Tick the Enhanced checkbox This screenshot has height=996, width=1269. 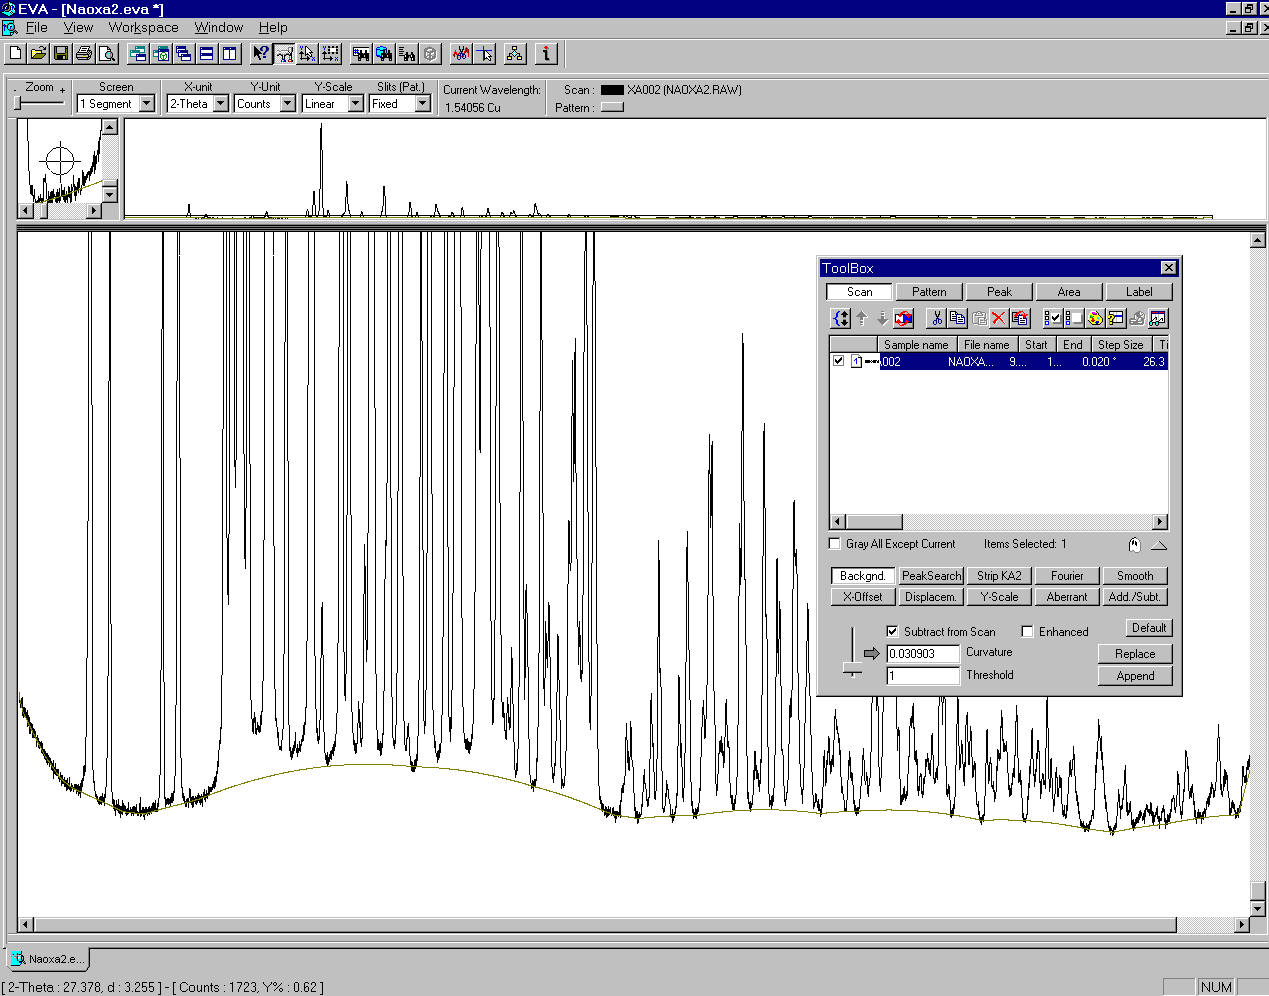point(1027,632)
